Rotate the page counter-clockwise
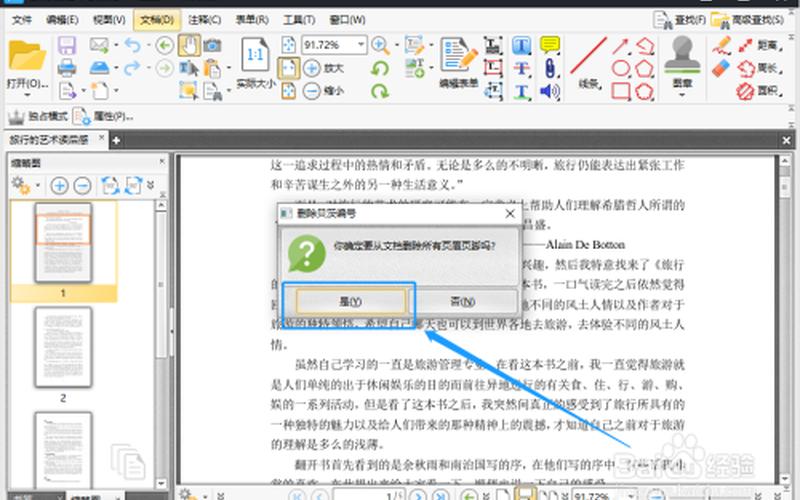 click(x=380, y=68)
